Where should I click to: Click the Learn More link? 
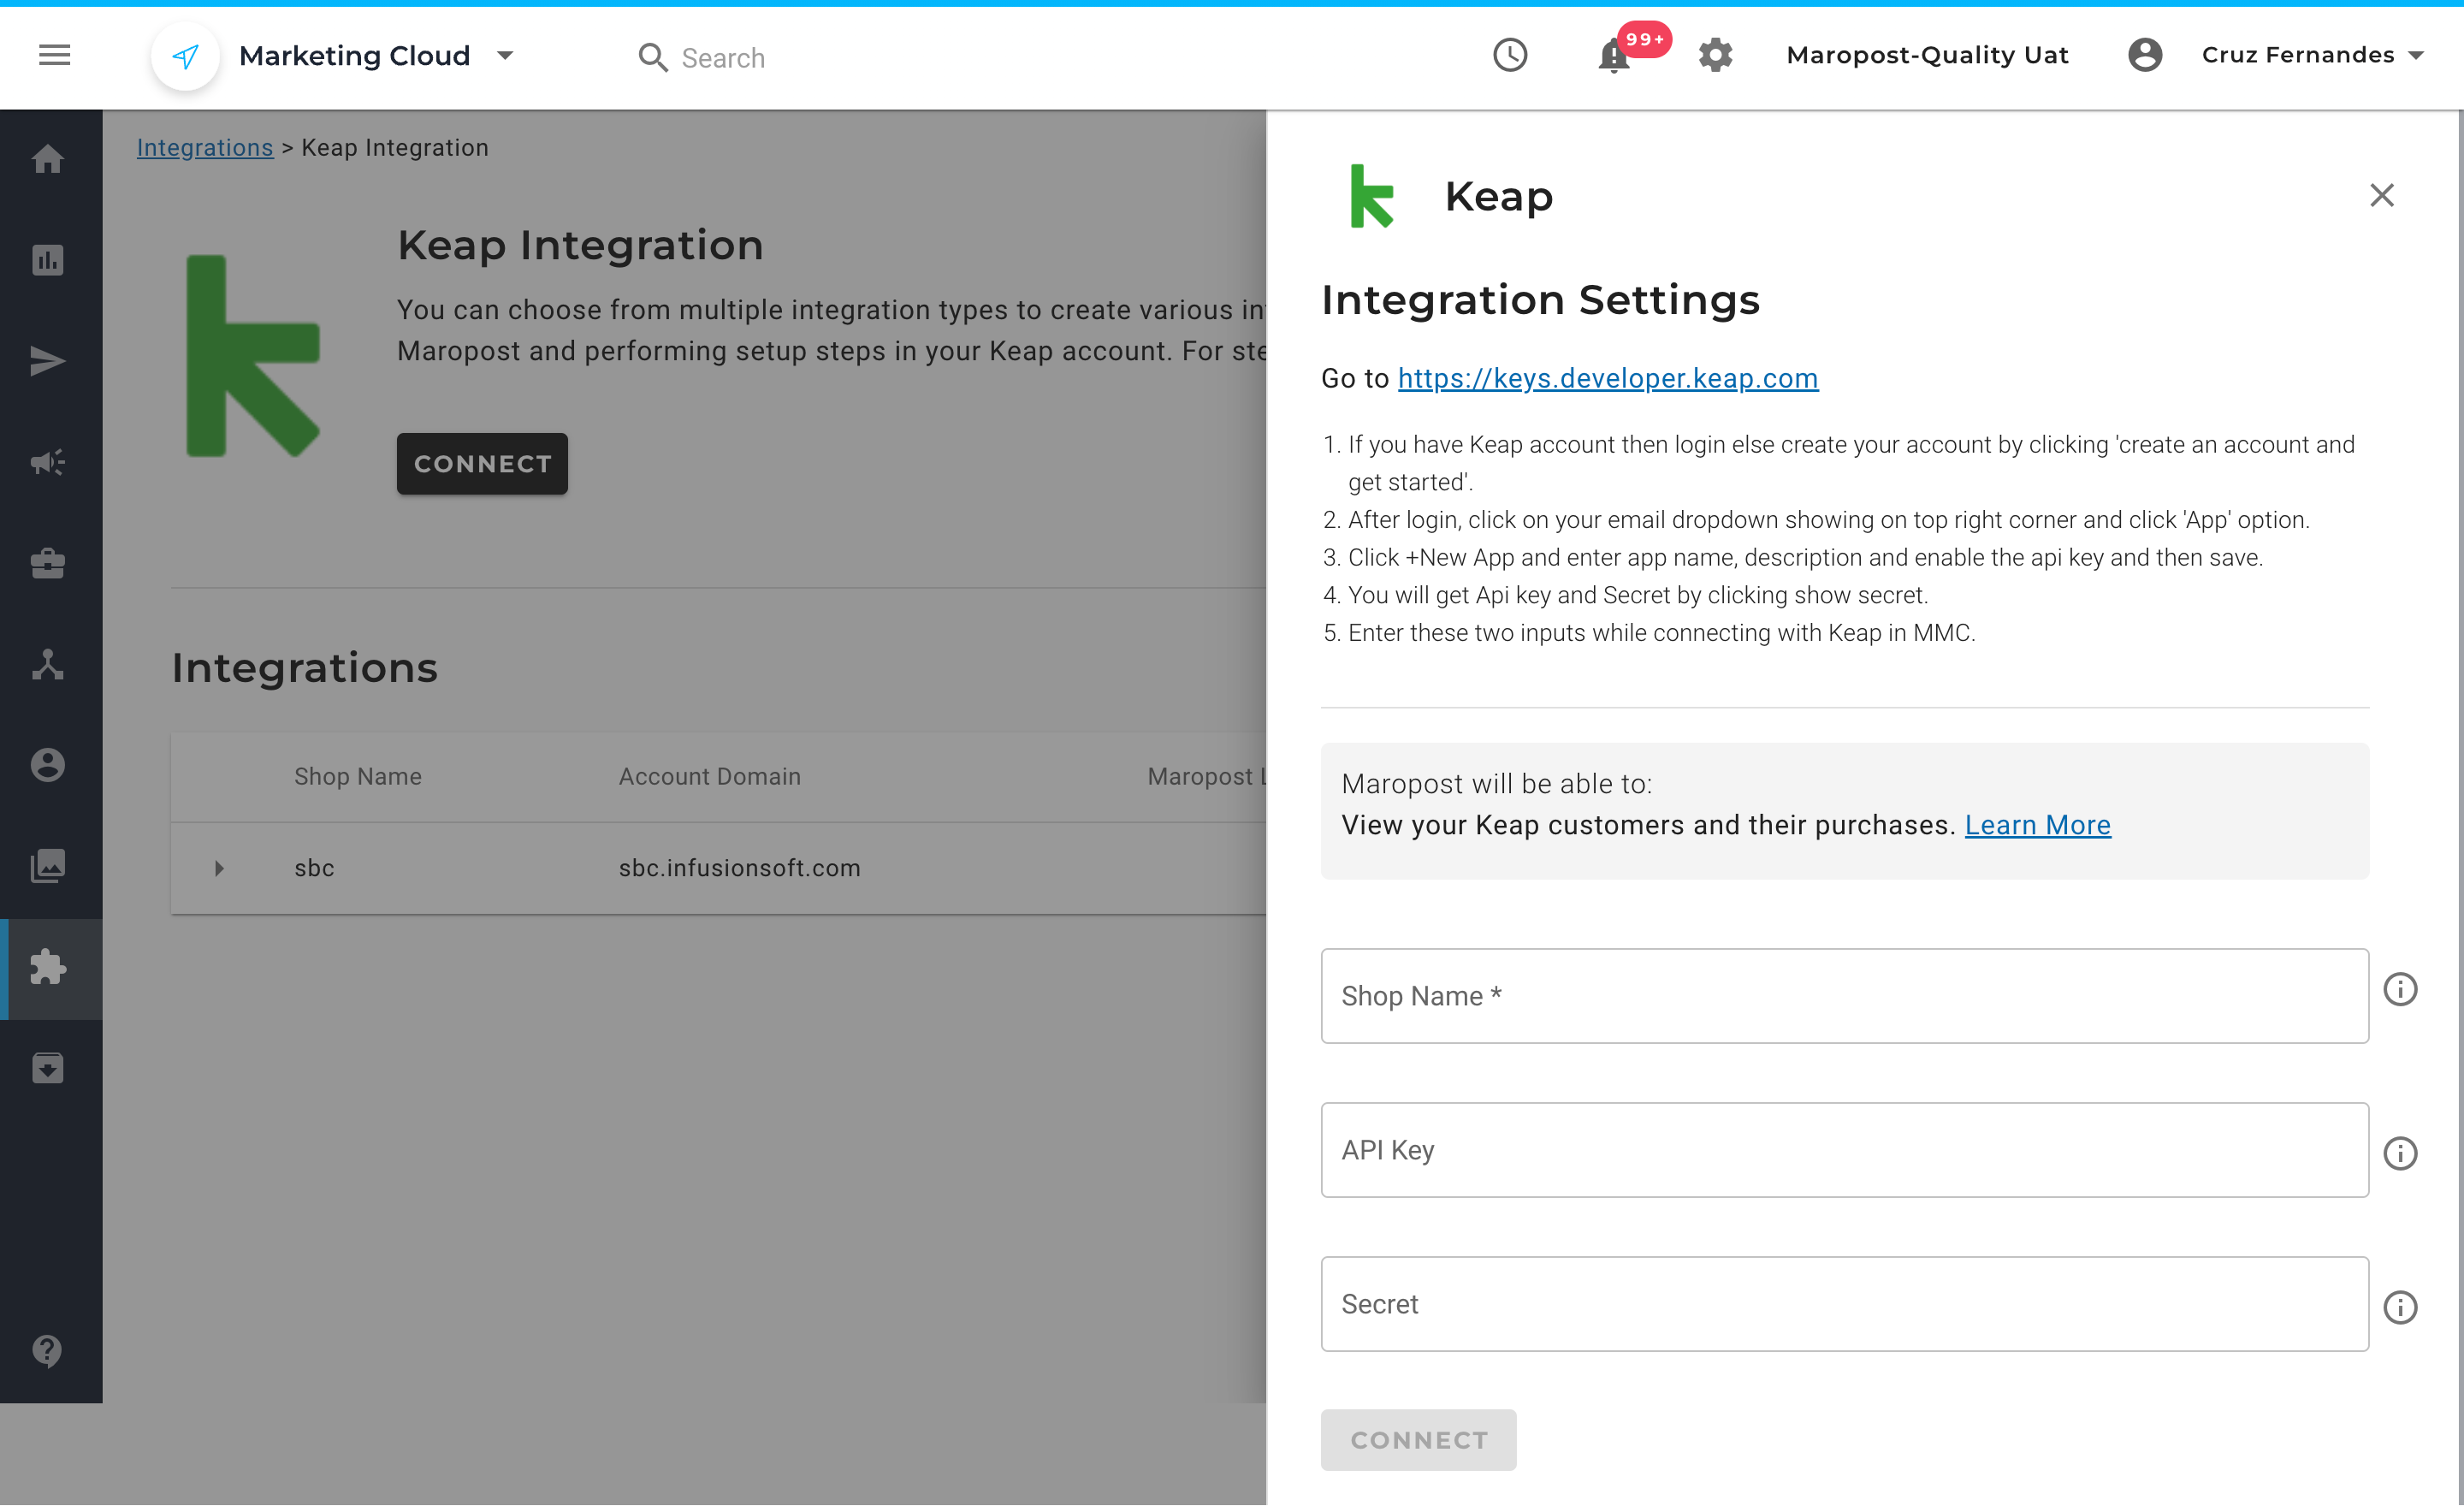(2037, 825)
